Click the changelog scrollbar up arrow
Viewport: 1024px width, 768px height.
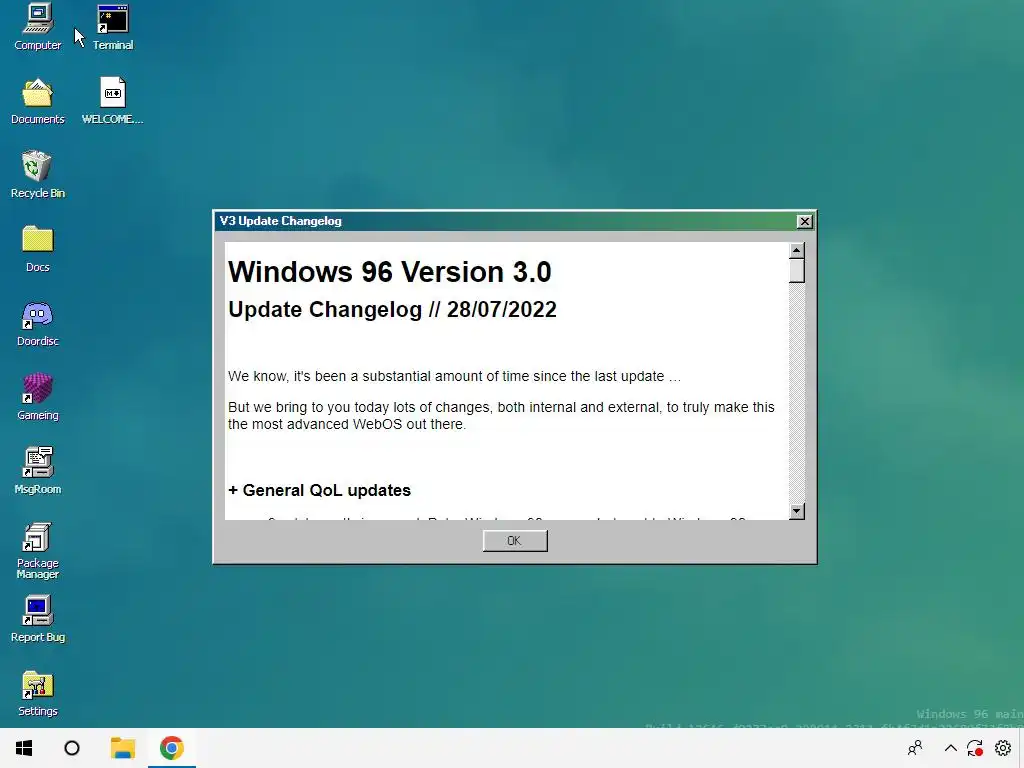796,251
